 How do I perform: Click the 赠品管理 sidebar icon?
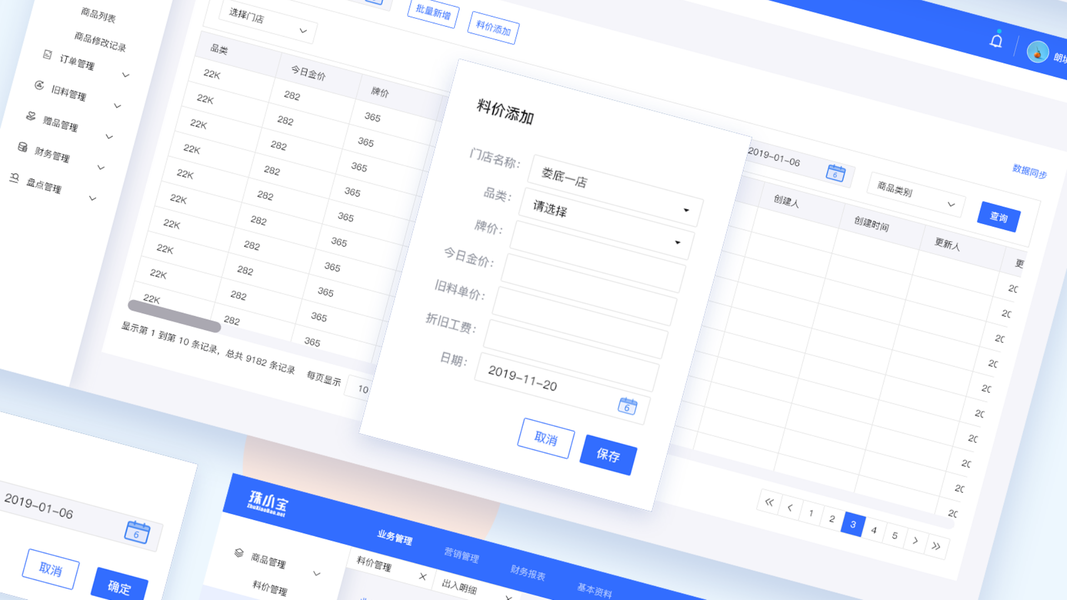pyautogui.click(x=31, y=116)
